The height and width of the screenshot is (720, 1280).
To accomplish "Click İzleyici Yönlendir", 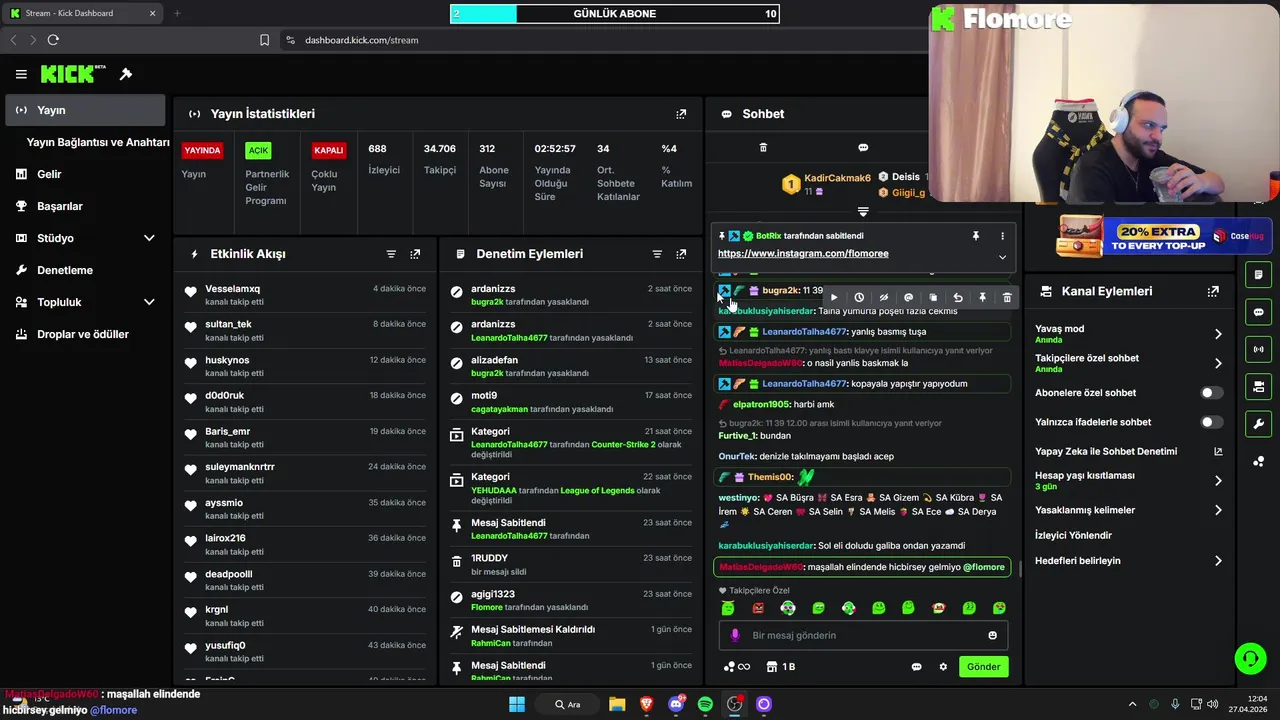I will pyautogui.click(x=1073, y=535).
